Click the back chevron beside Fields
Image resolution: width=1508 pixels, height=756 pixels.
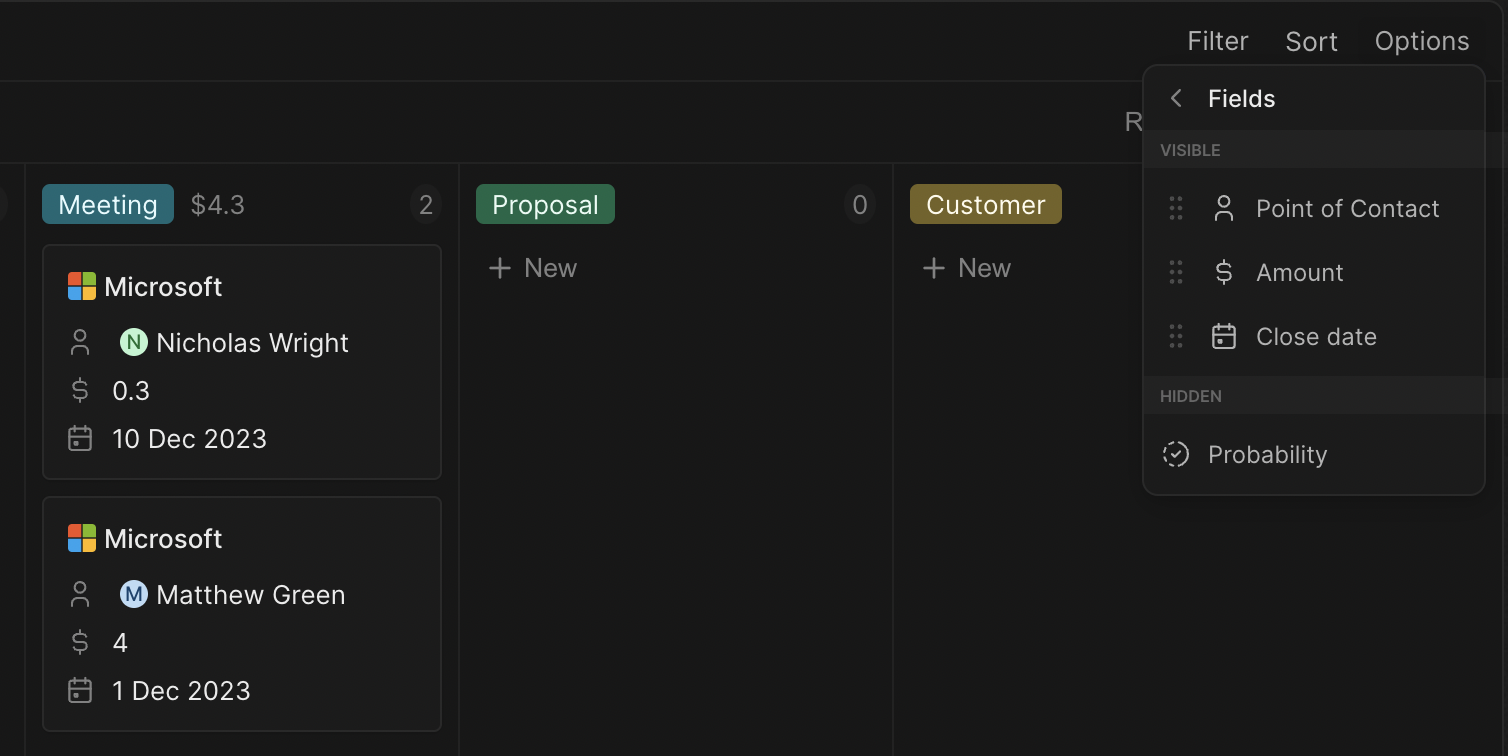coord(1176,98)
